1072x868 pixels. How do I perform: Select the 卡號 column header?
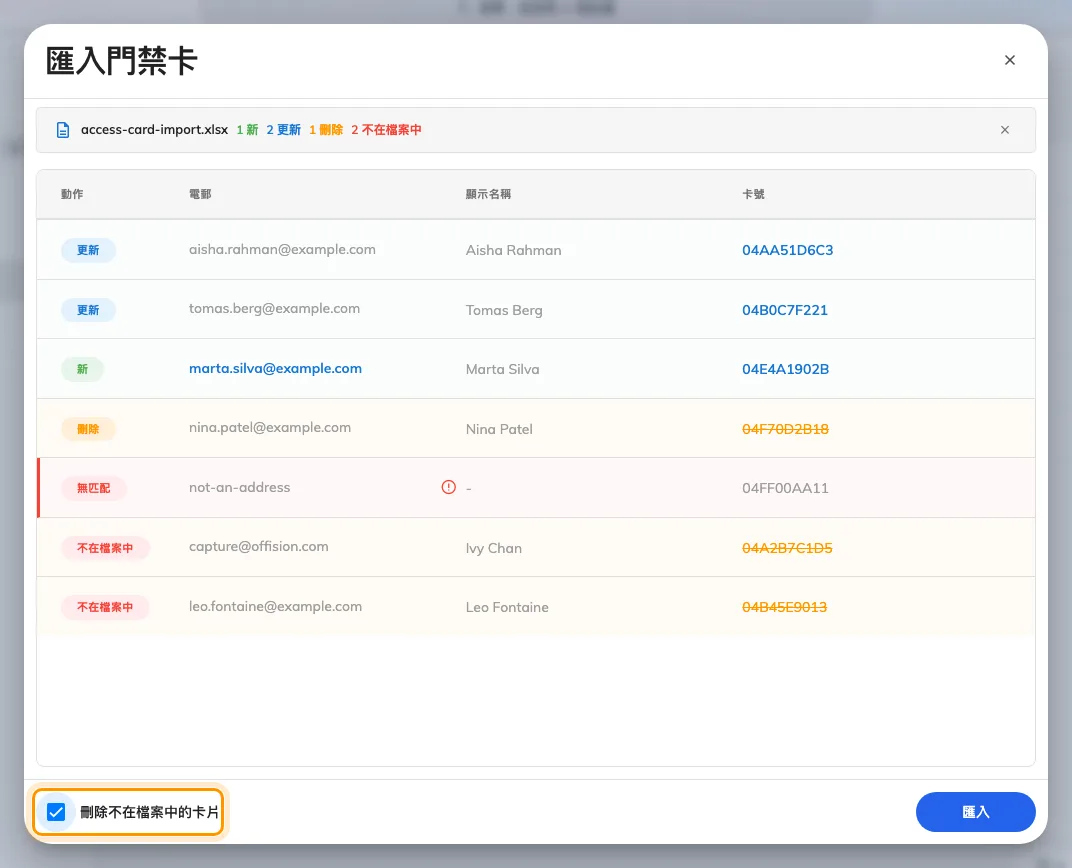(x=753, y=194)
